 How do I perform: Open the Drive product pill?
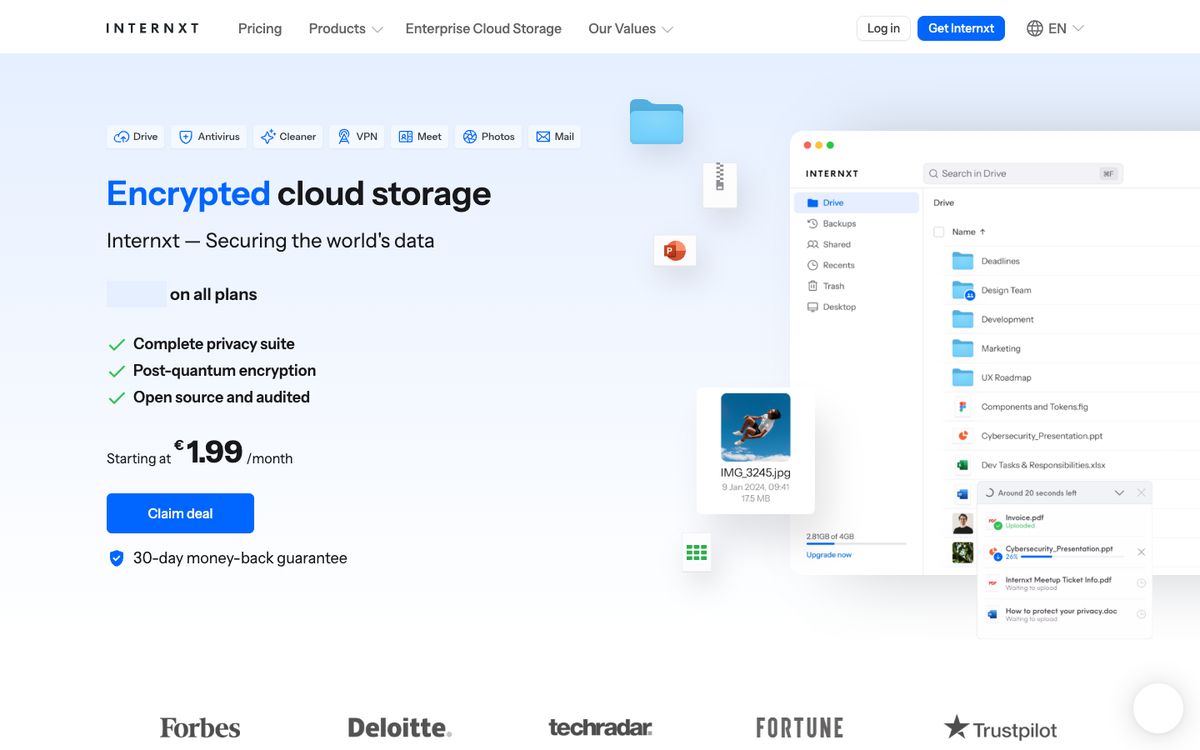click(136, 137)
